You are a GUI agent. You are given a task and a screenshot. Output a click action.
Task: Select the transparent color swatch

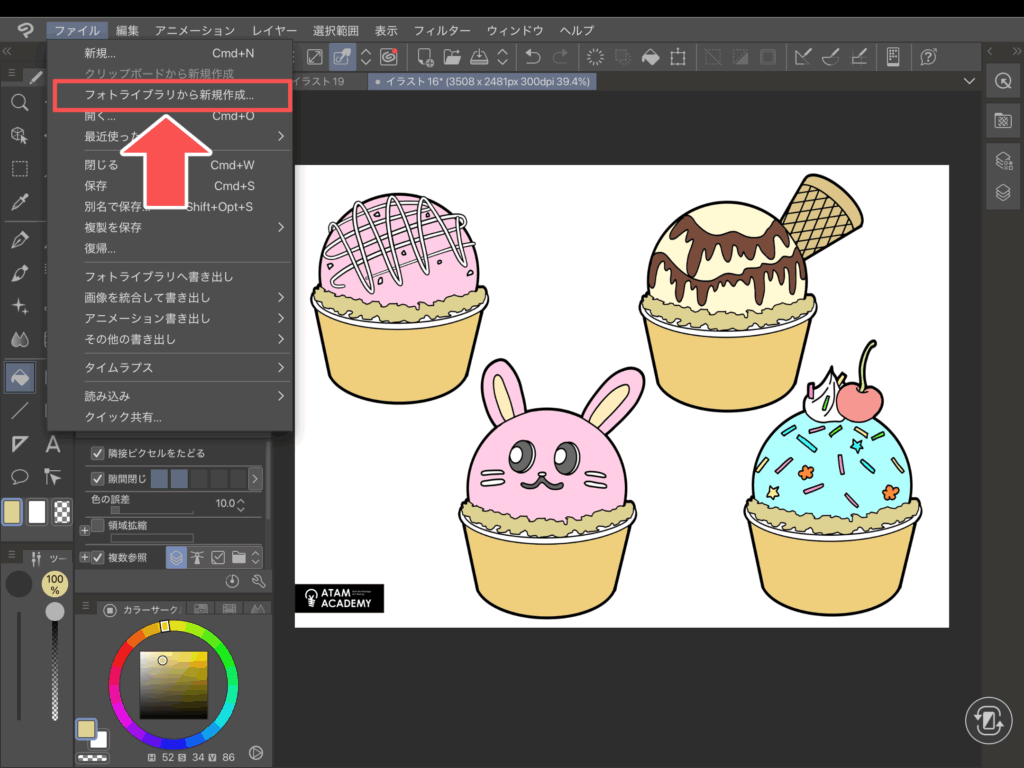pyautogui.click(x=62, y=512)
